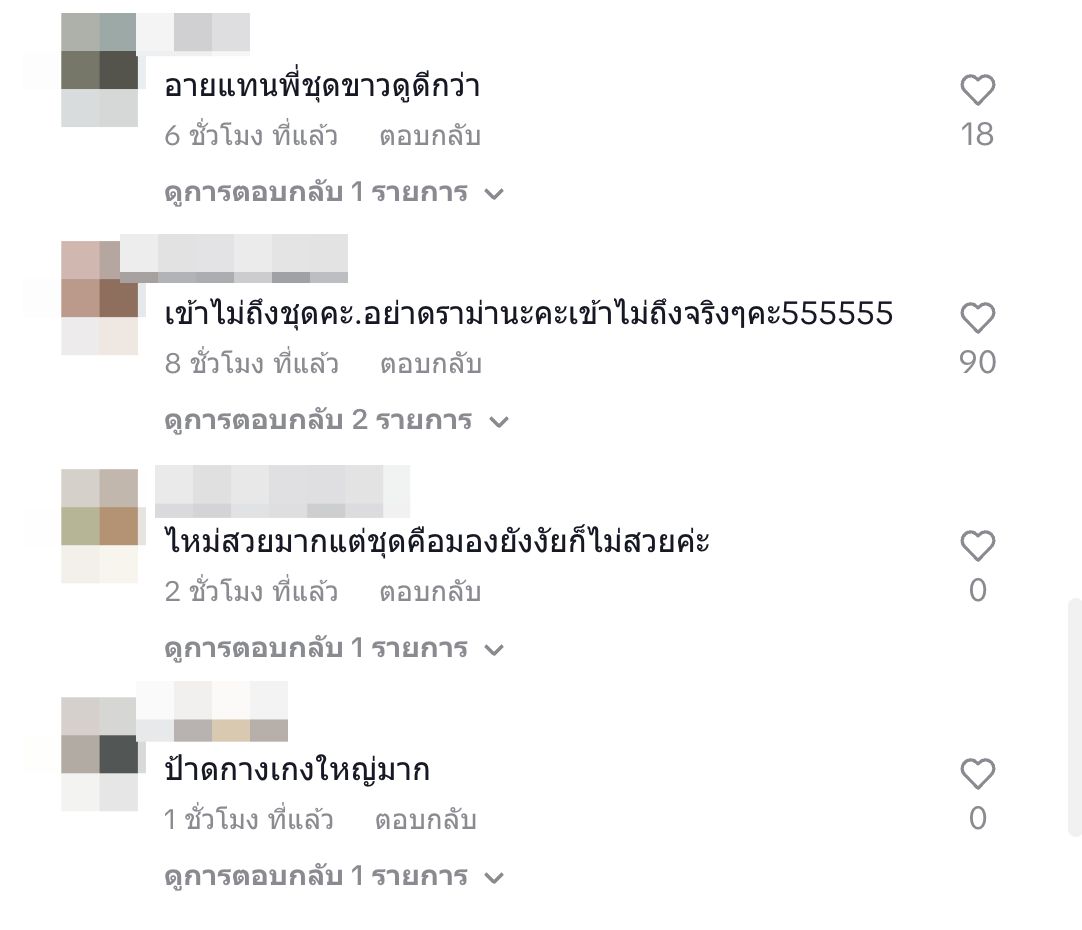Image resolution: width=1082 pixels, height=930 pixels.
Task: Click the comments scrollbar on the right edge
Action: (1074, 718)
